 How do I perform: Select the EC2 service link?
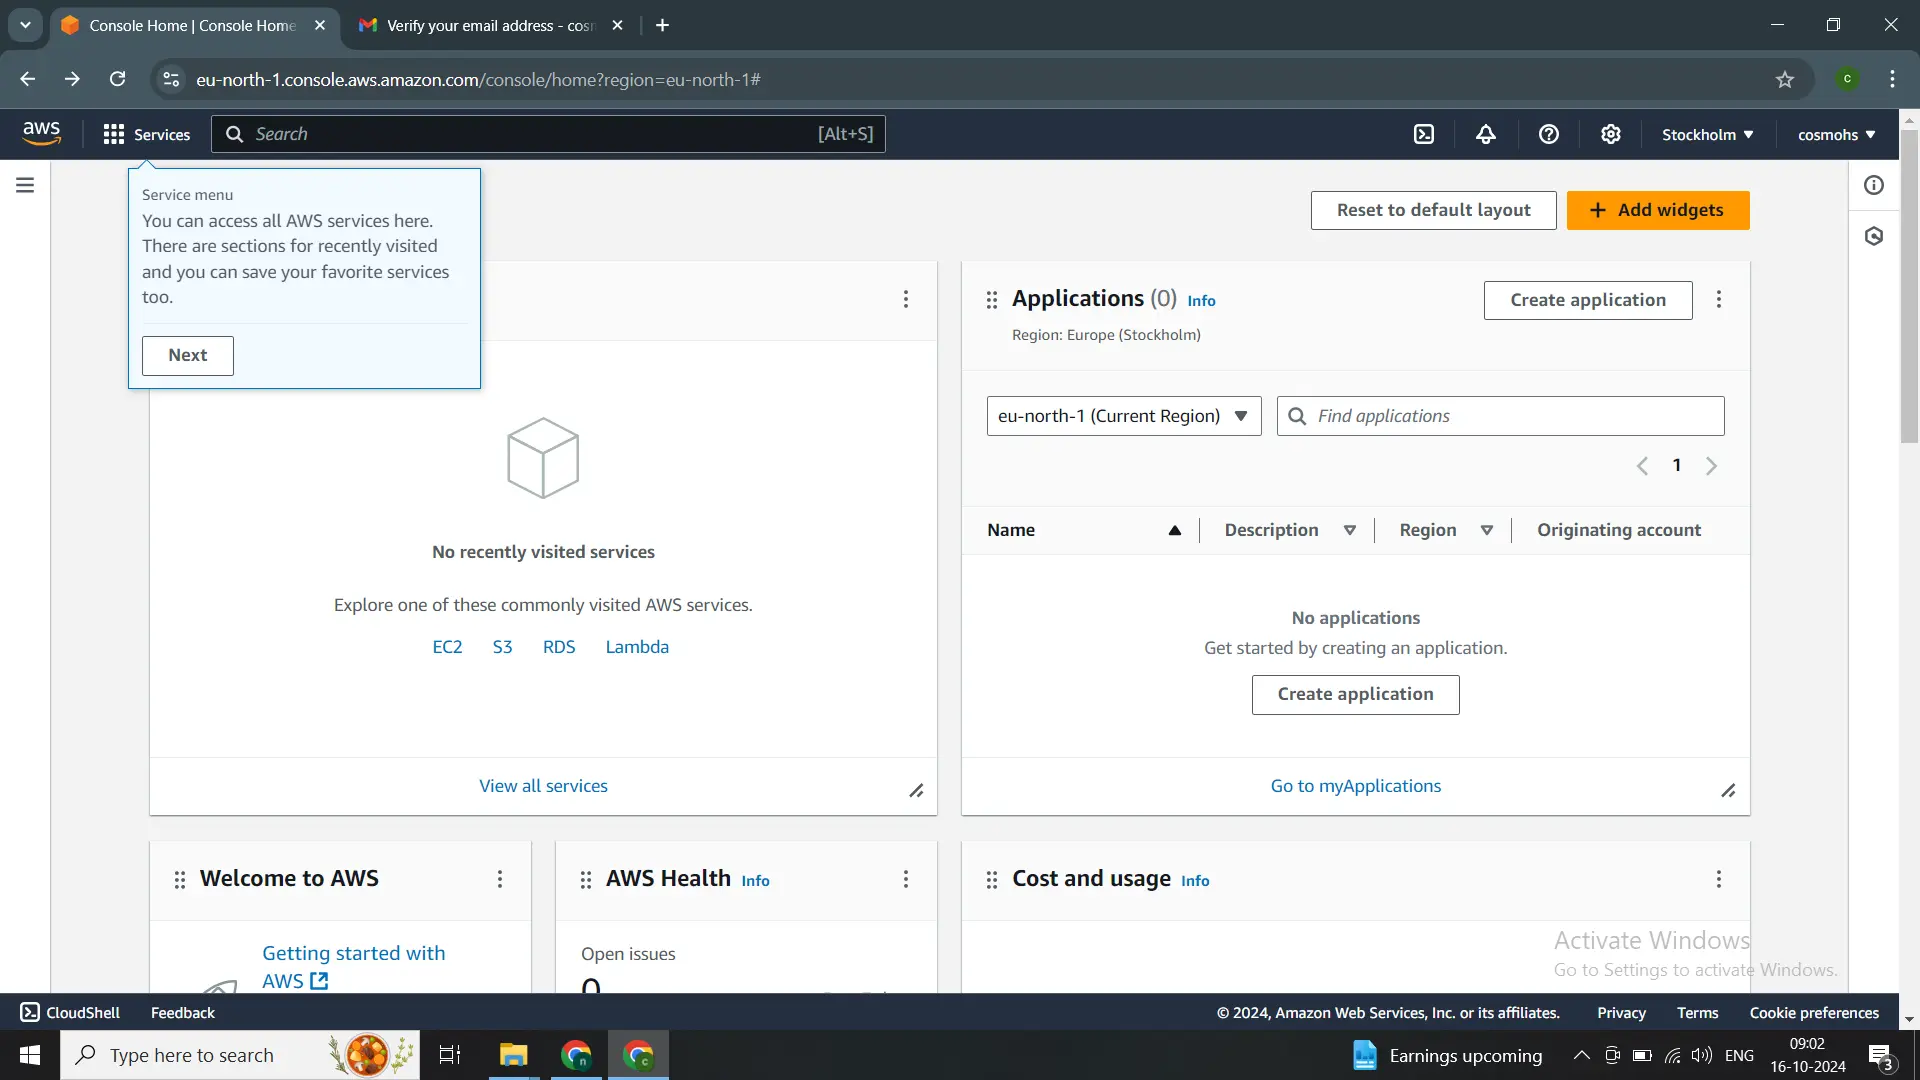[447, 646]
